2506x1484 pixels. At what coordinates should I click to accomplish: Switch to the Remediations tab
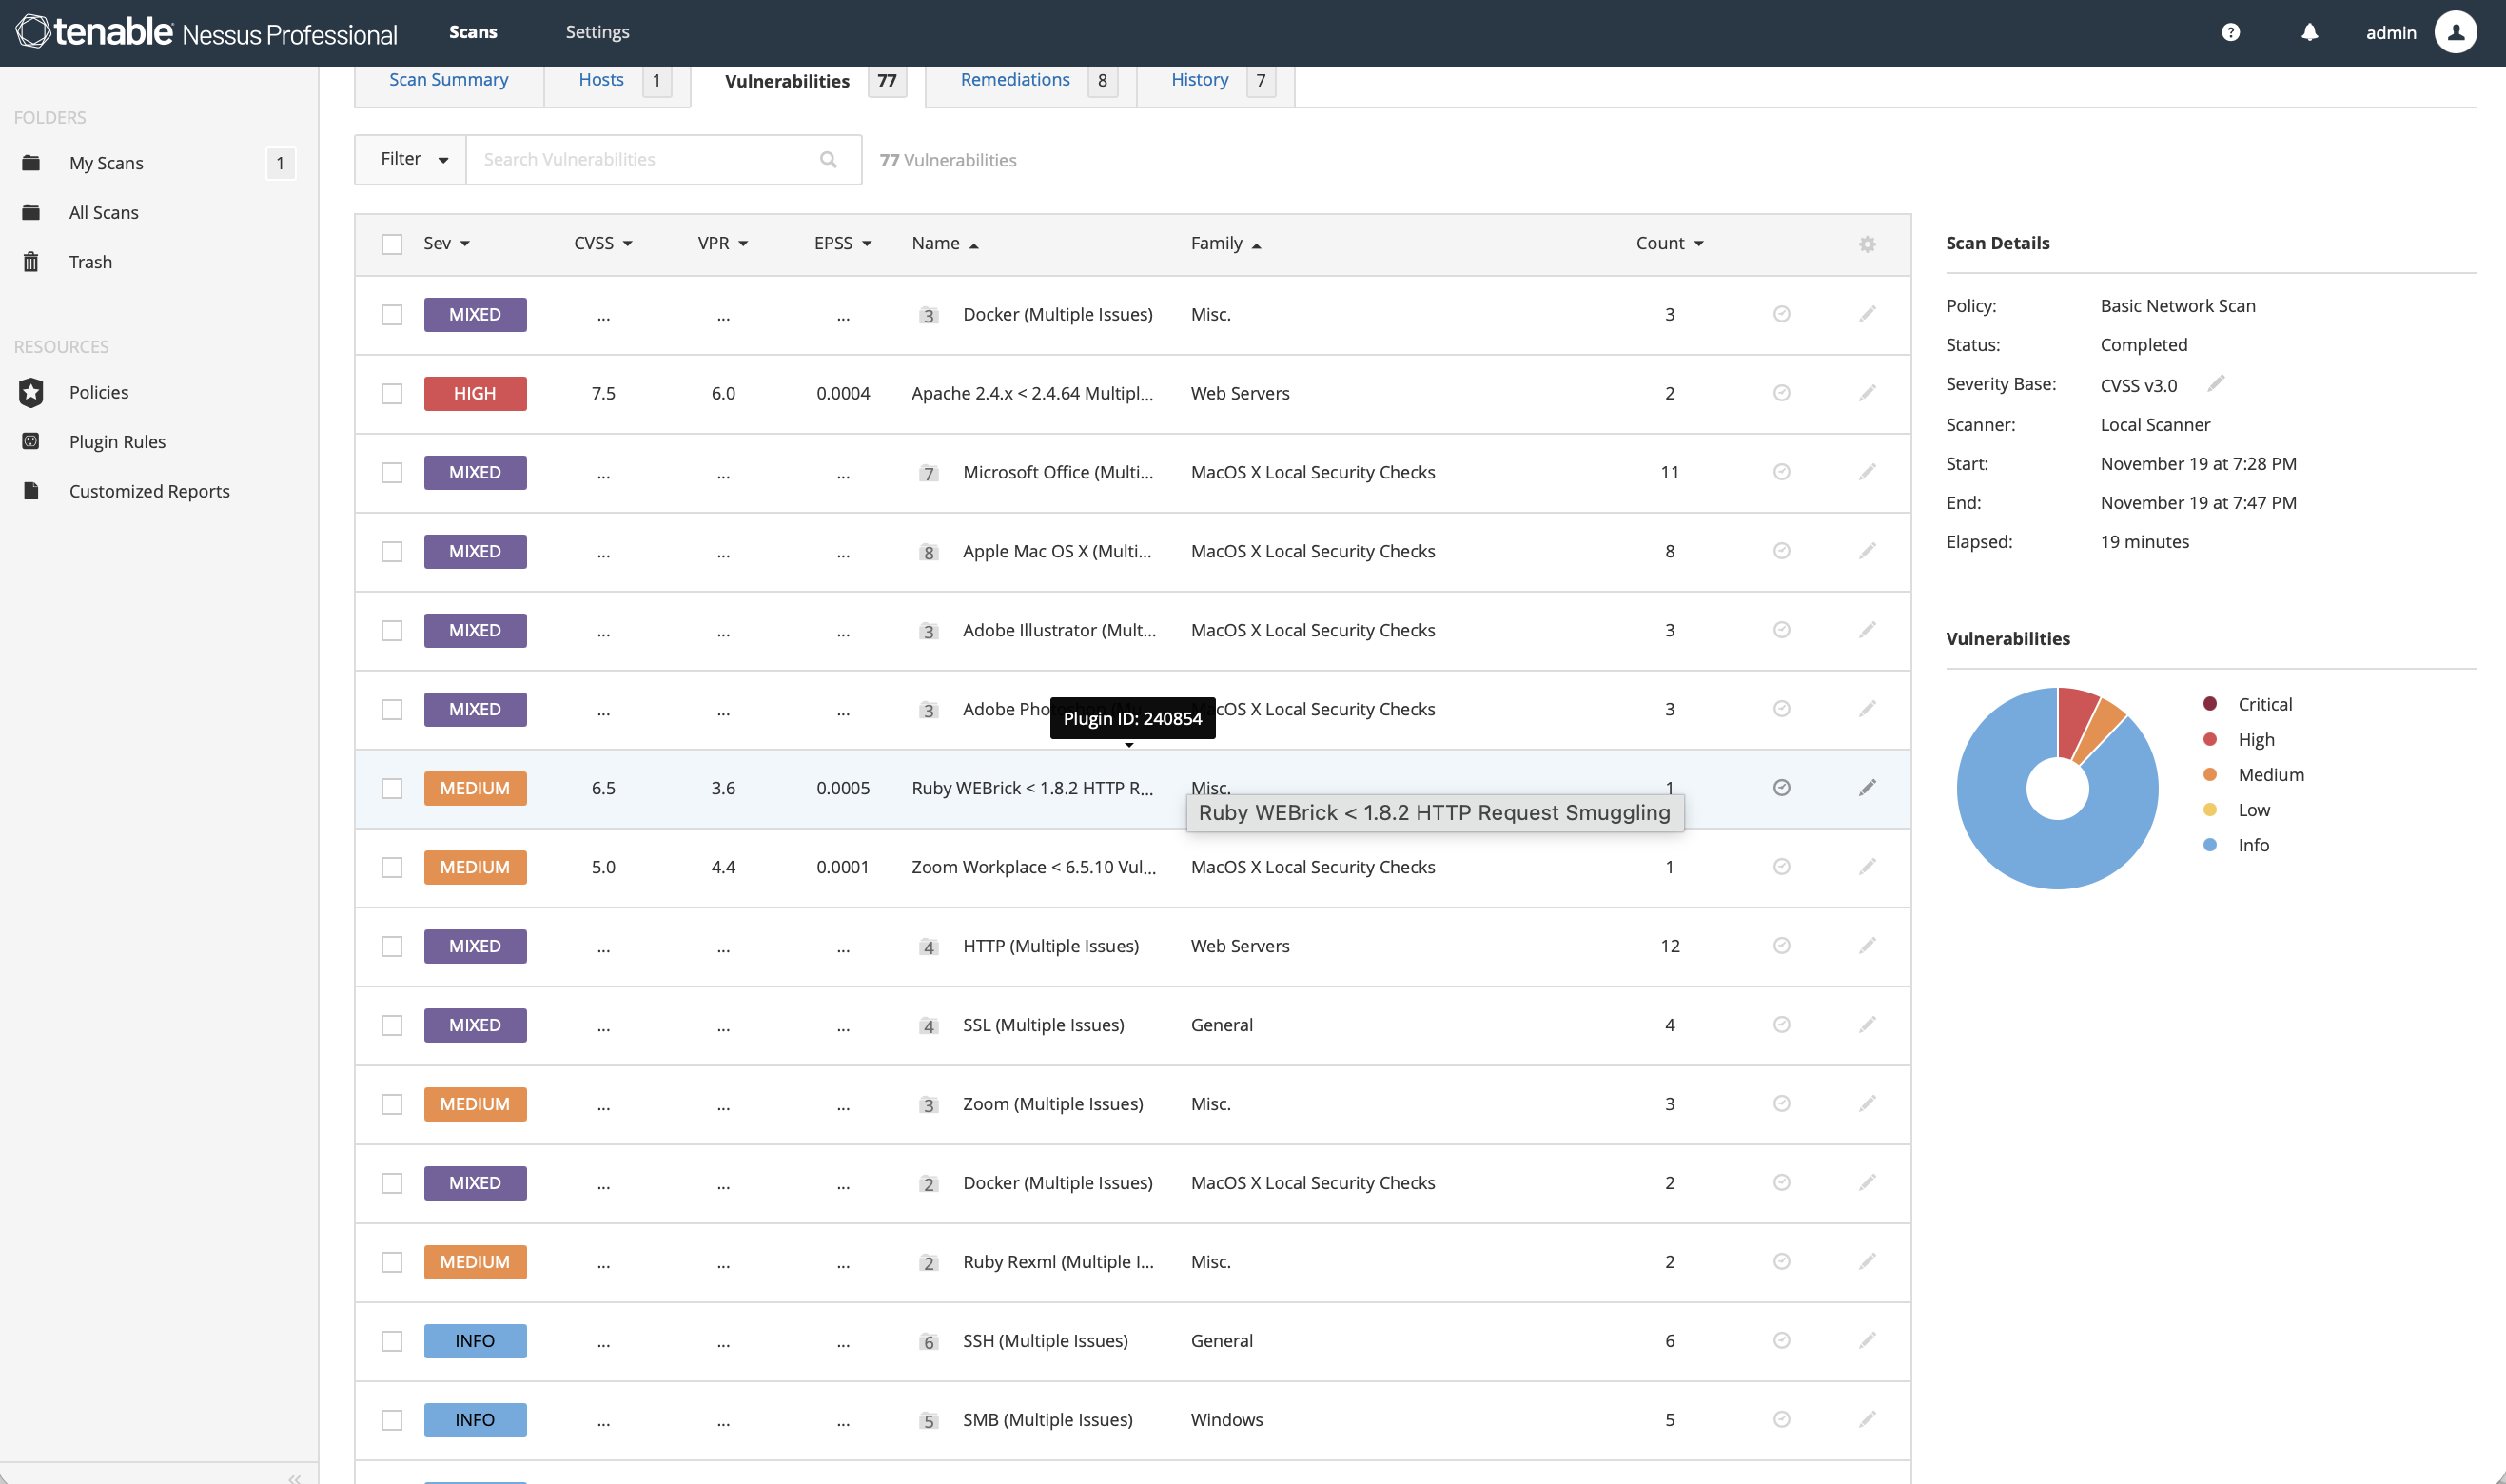(x=1014, y=80)
